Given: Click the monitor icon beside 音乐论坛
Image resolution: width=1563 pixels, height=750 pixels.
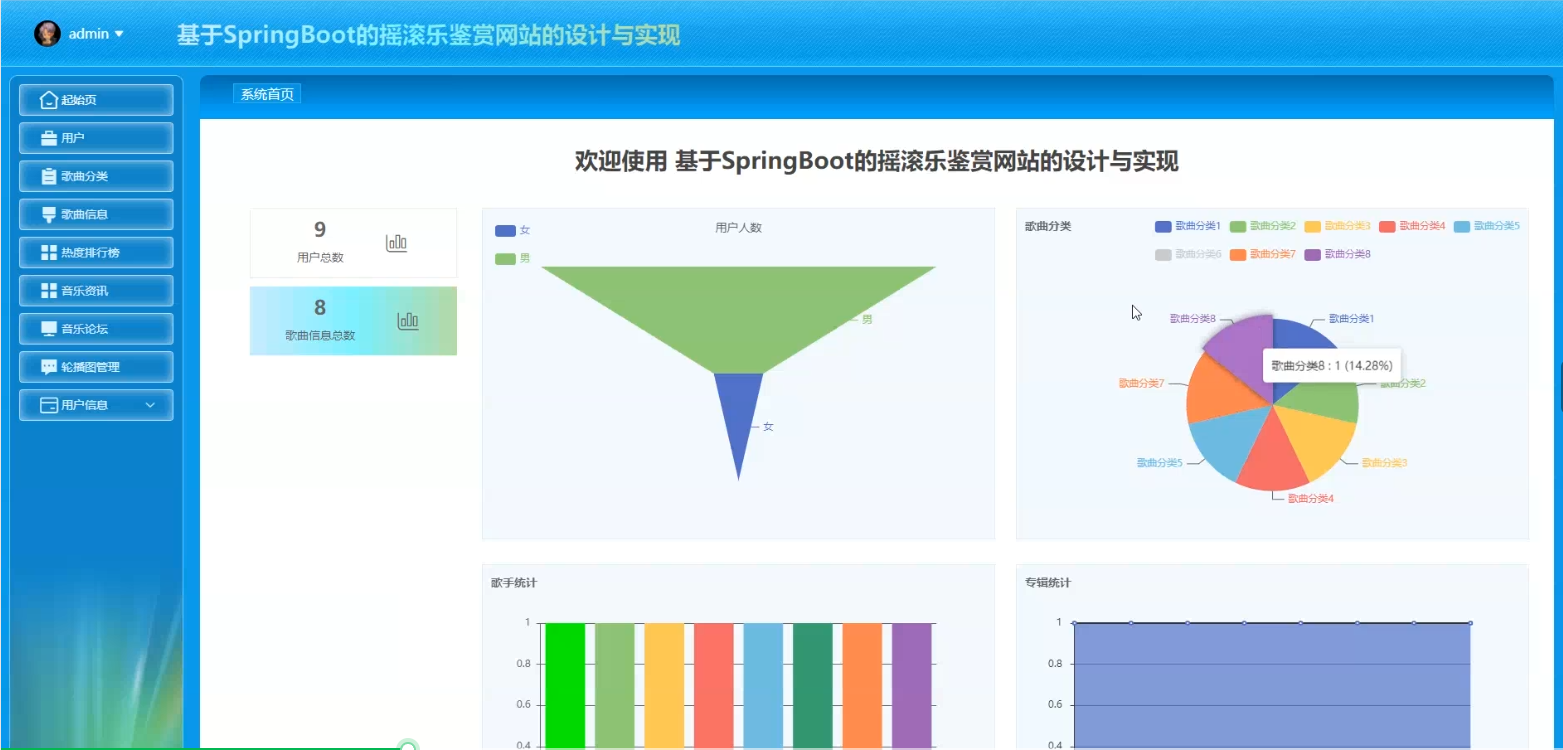Looking at the screenshot, I should [48, 329].
